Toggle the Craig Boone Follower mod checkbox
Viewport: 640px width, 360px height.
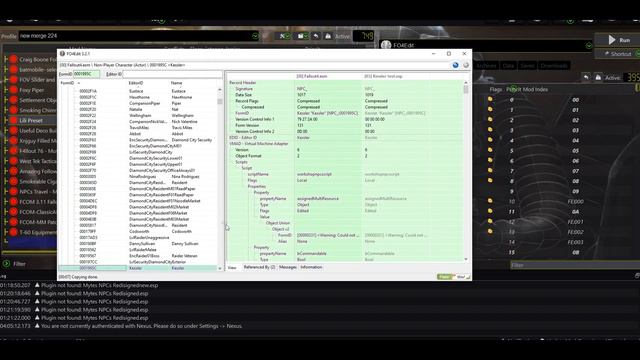(x=13, y=60)
